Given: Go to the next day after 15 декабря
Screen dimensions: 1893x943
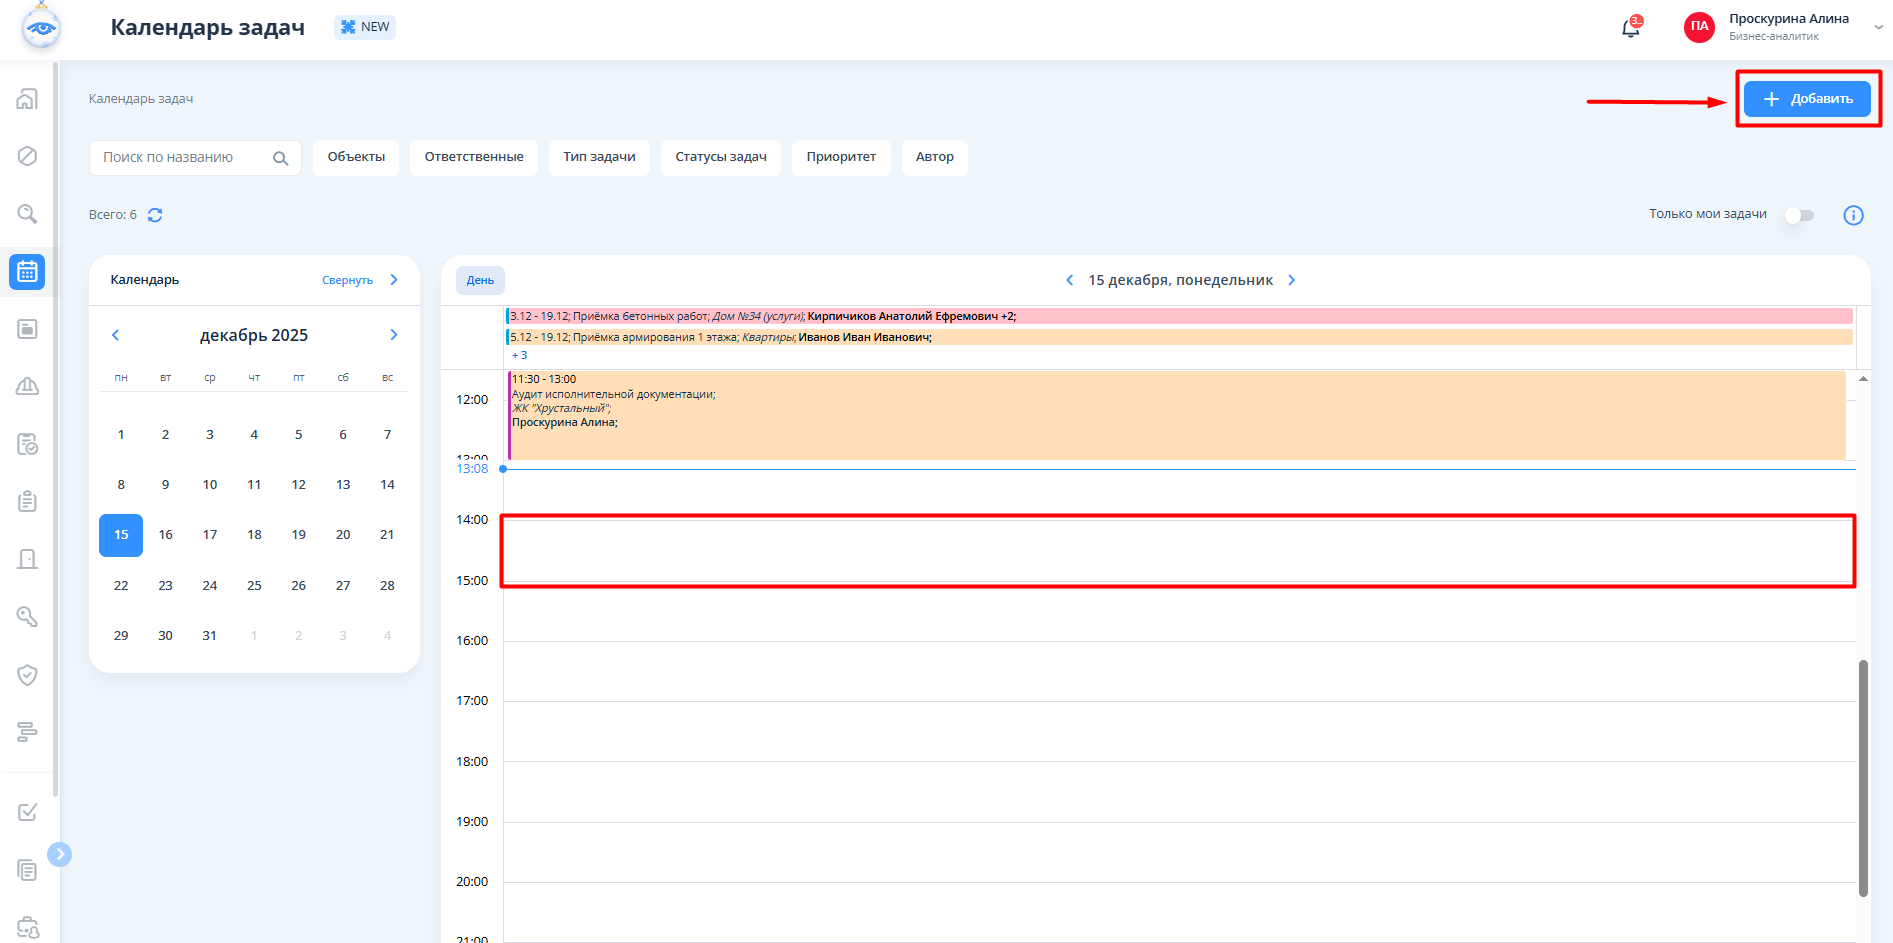Looking at the screenshot, I should tap(1291, 280).
